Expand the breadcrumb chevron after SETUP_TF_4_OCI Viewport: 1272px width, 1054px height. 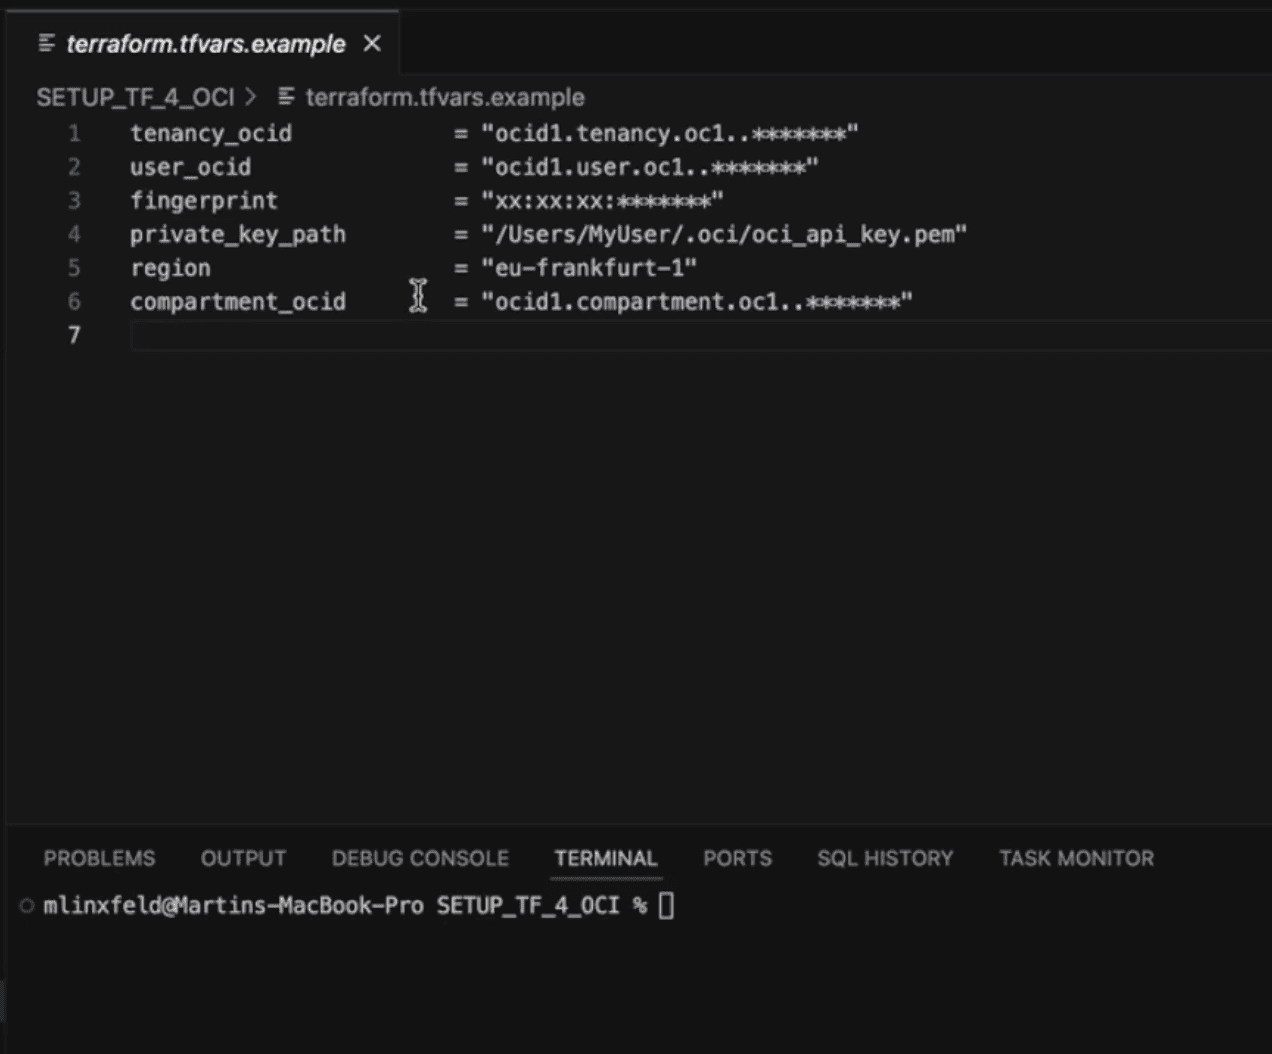[251, 97]
